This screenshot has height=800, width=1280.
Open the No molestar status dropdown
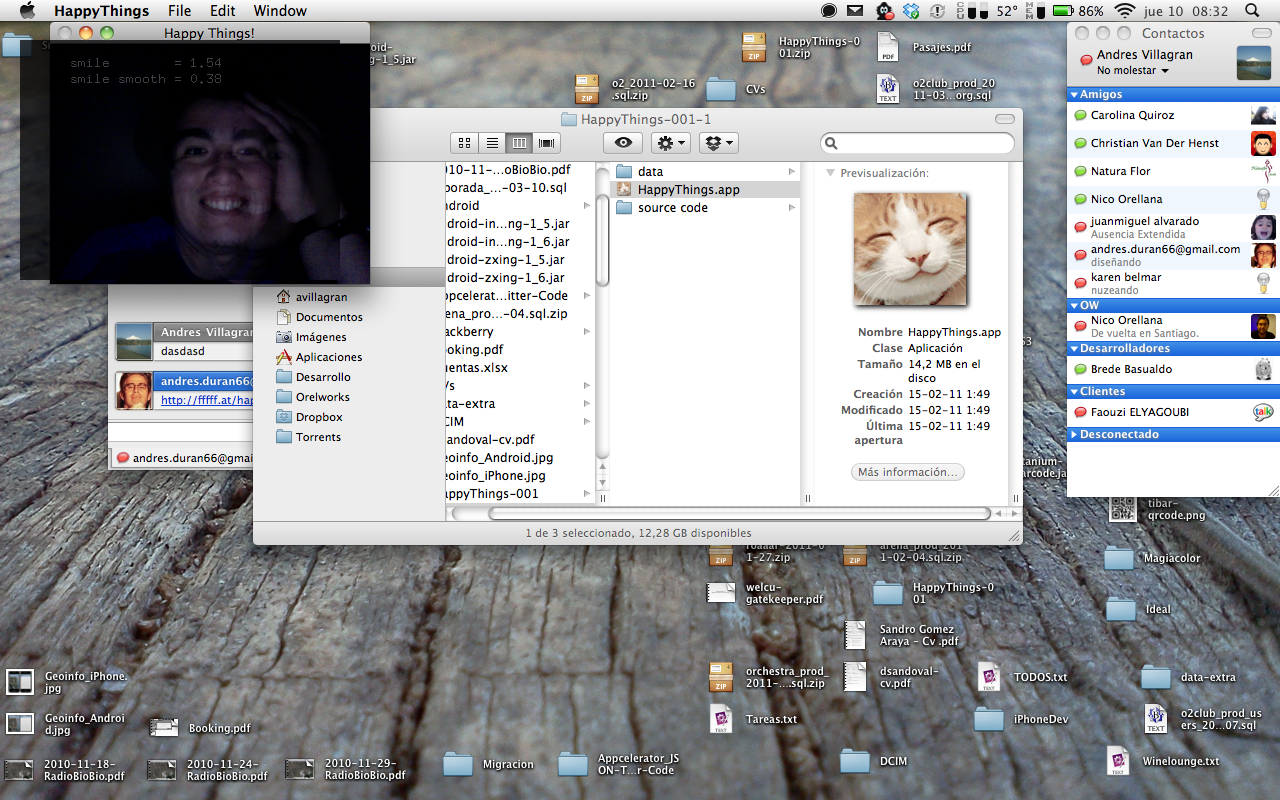click(1133, 71)
